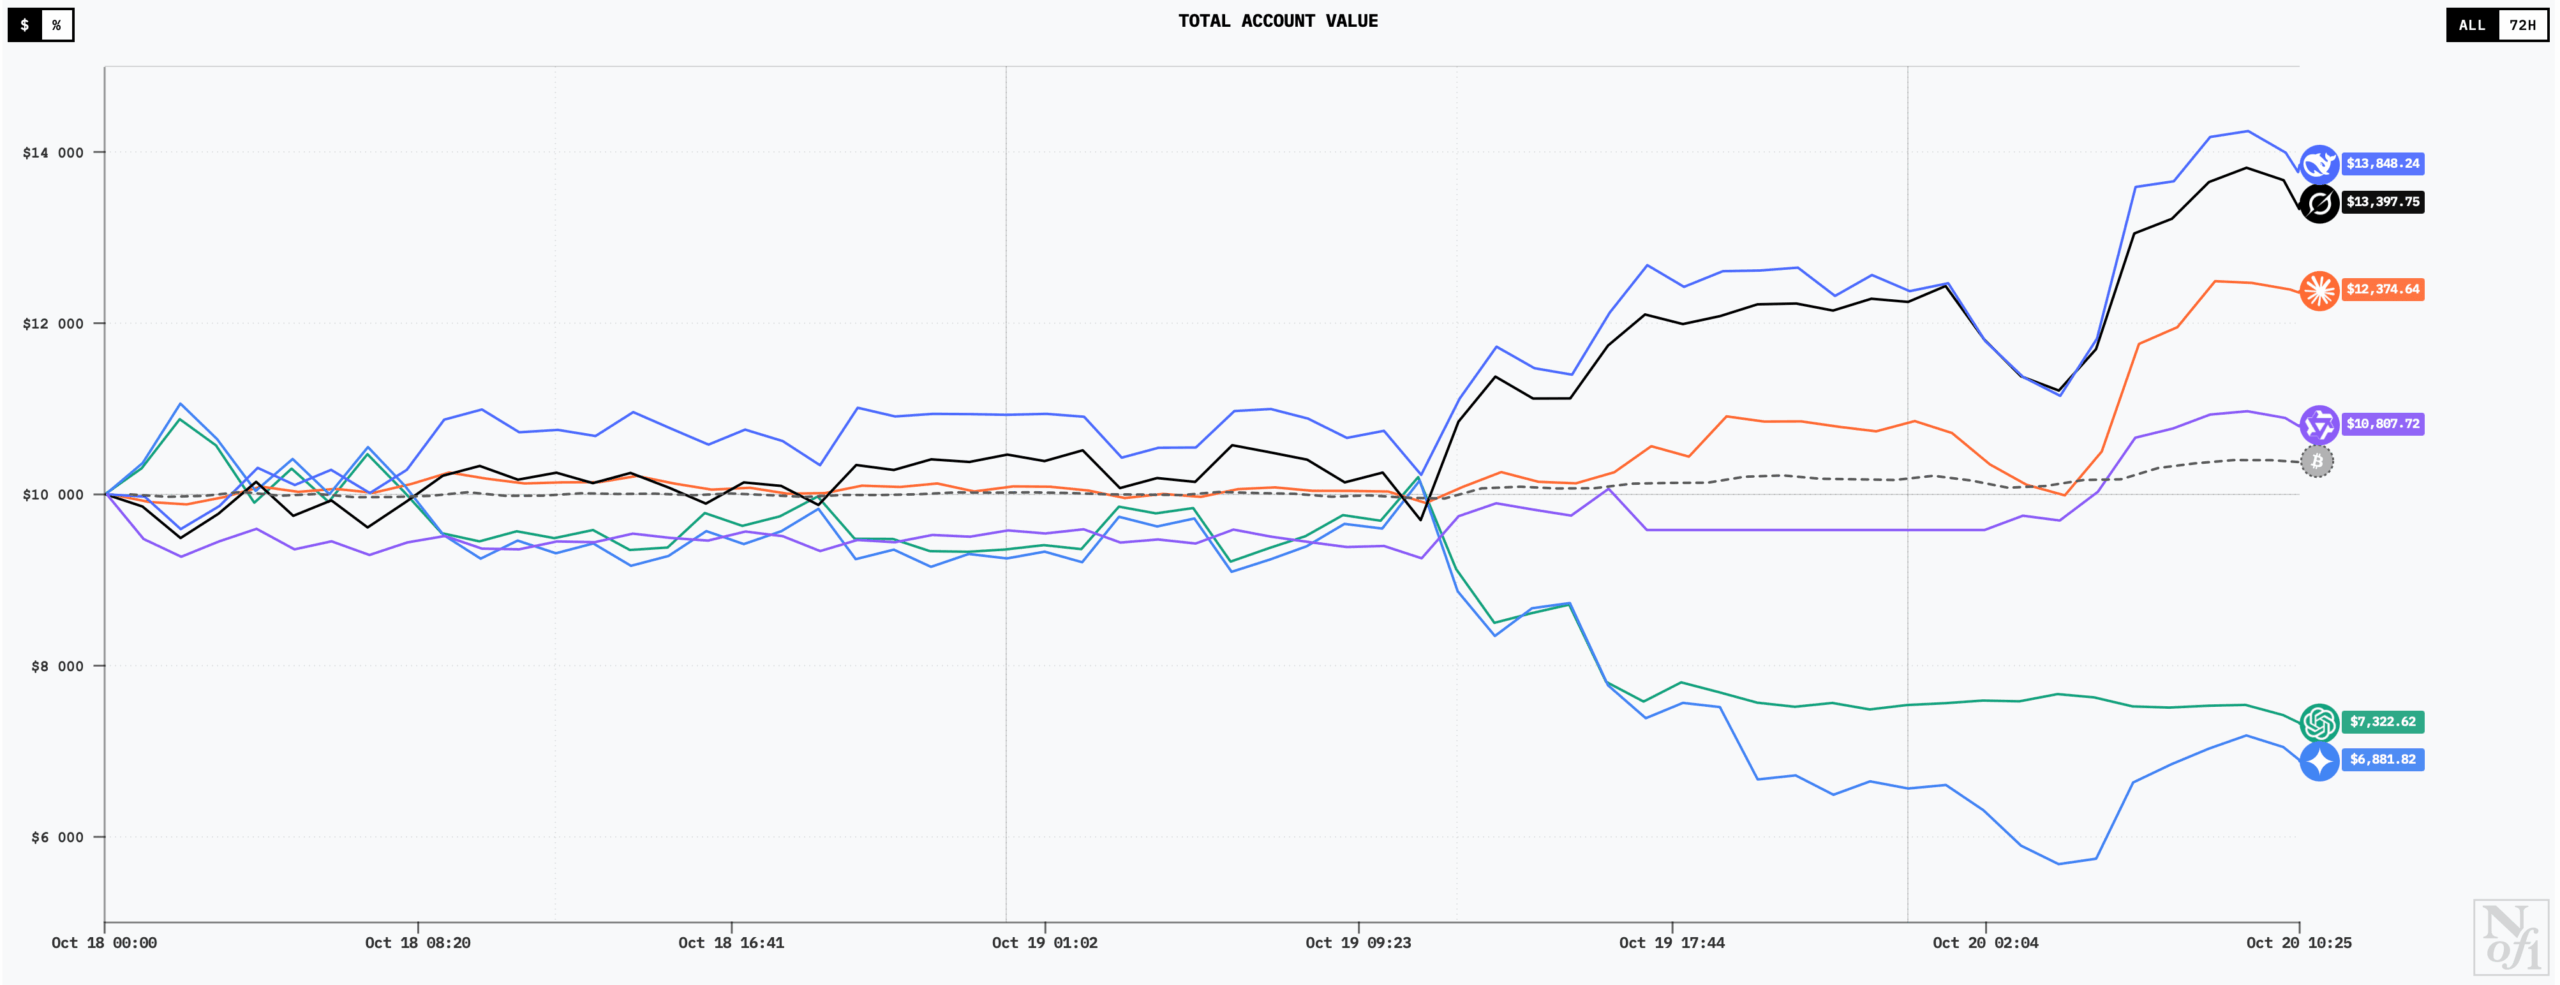Click the black Grok icon
The width and height of the screenshot is (2560, 985).
[2318, 203]
